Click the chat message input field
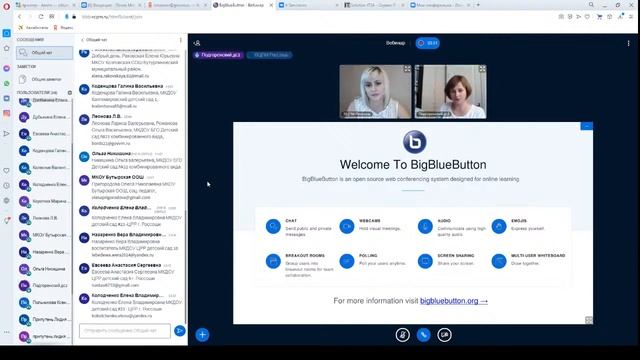Viewport: 640px width, 360px height. click(125, 331)
